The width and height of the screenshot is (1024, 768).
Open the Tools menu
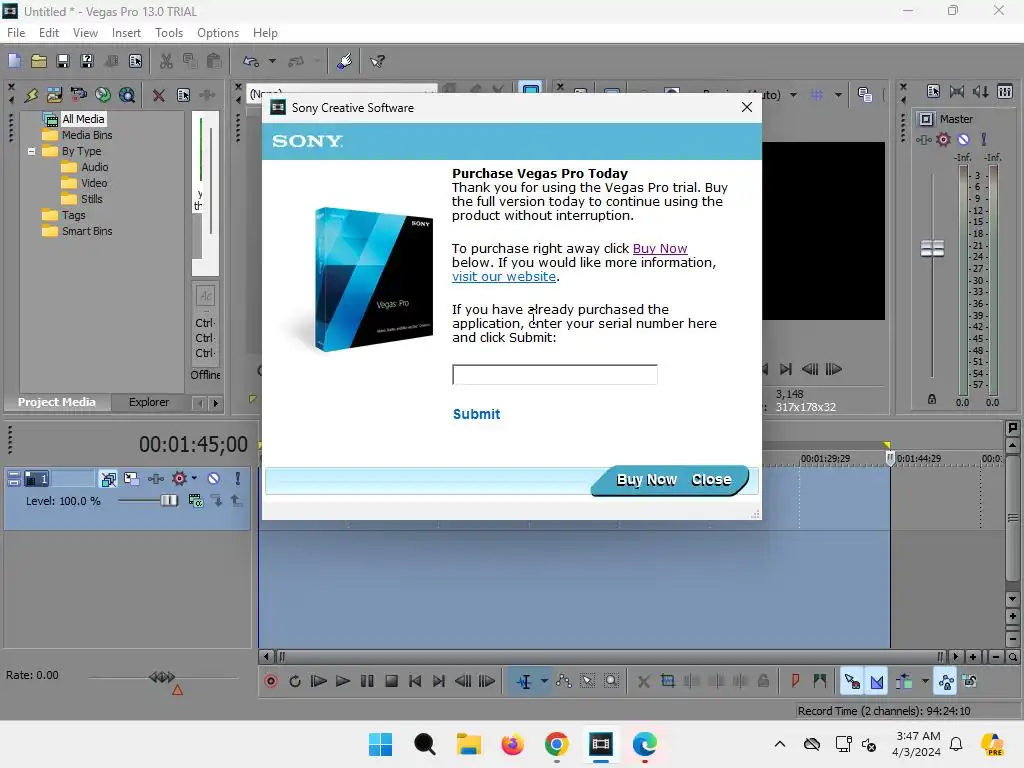169,33
